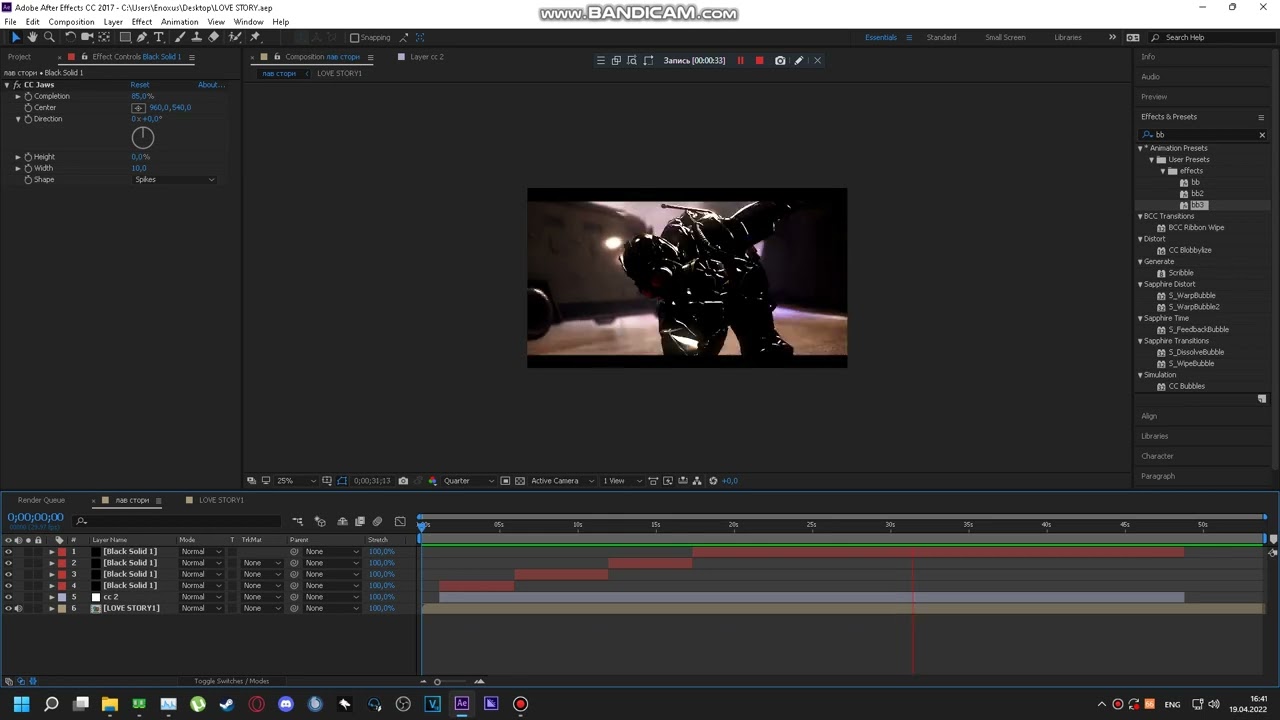The width and height of the screenshot is (1280, 720).
Task: Open the Animation menu
Action: (179, 22)
